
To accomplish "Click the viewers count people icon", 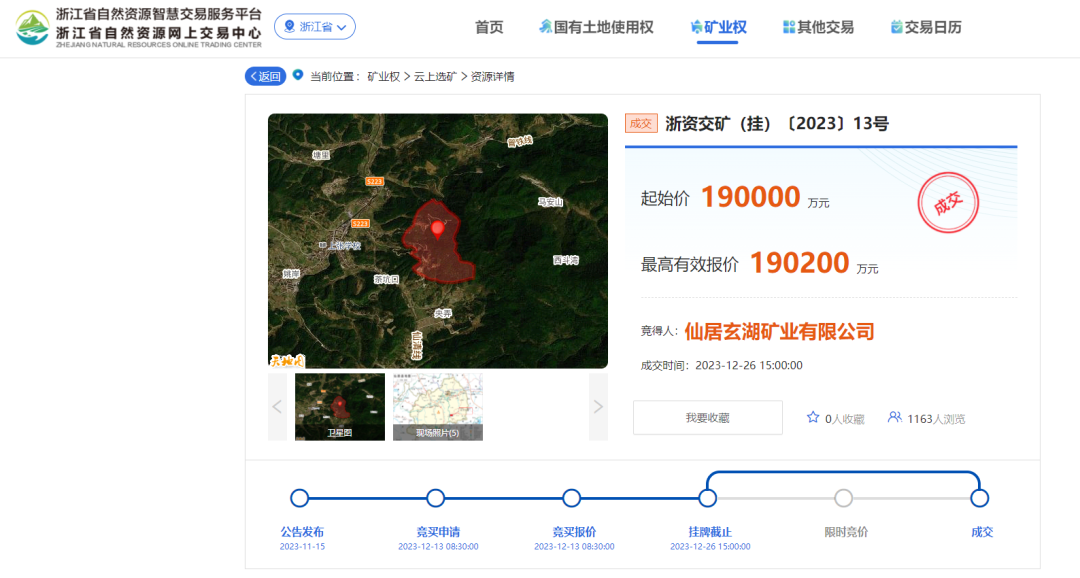I will tap(894, 417).
